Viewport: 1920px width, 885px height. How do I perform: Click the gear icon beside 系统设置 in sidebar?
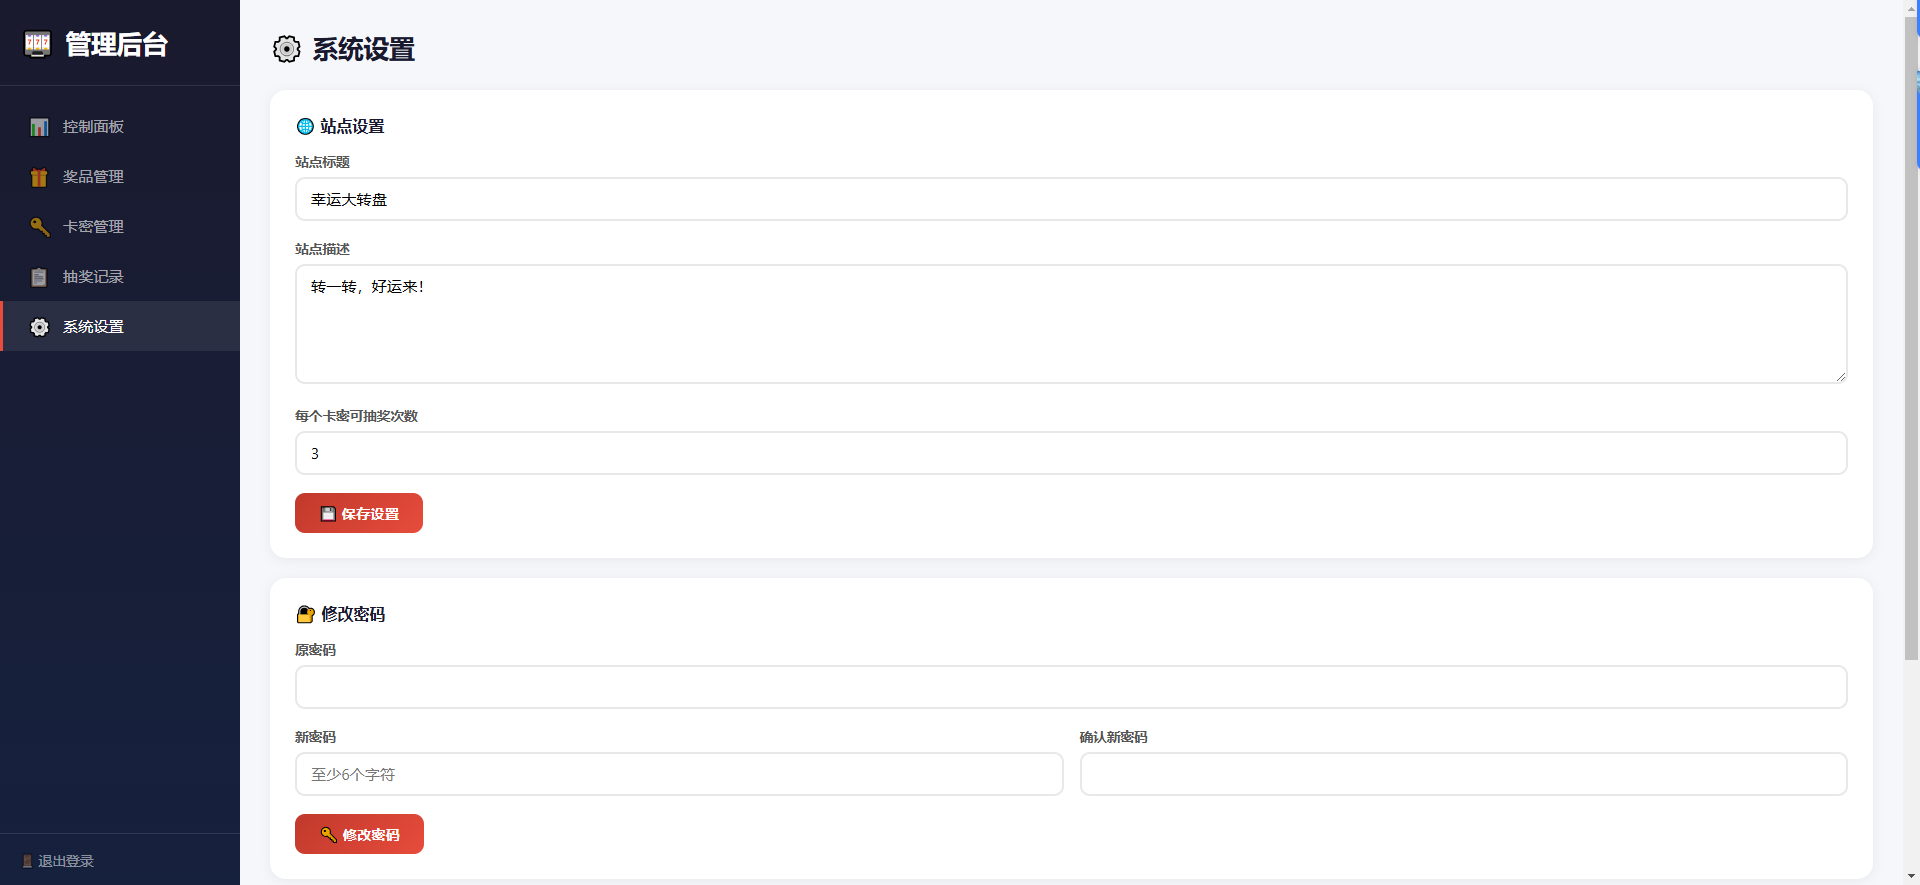point(39,327)
